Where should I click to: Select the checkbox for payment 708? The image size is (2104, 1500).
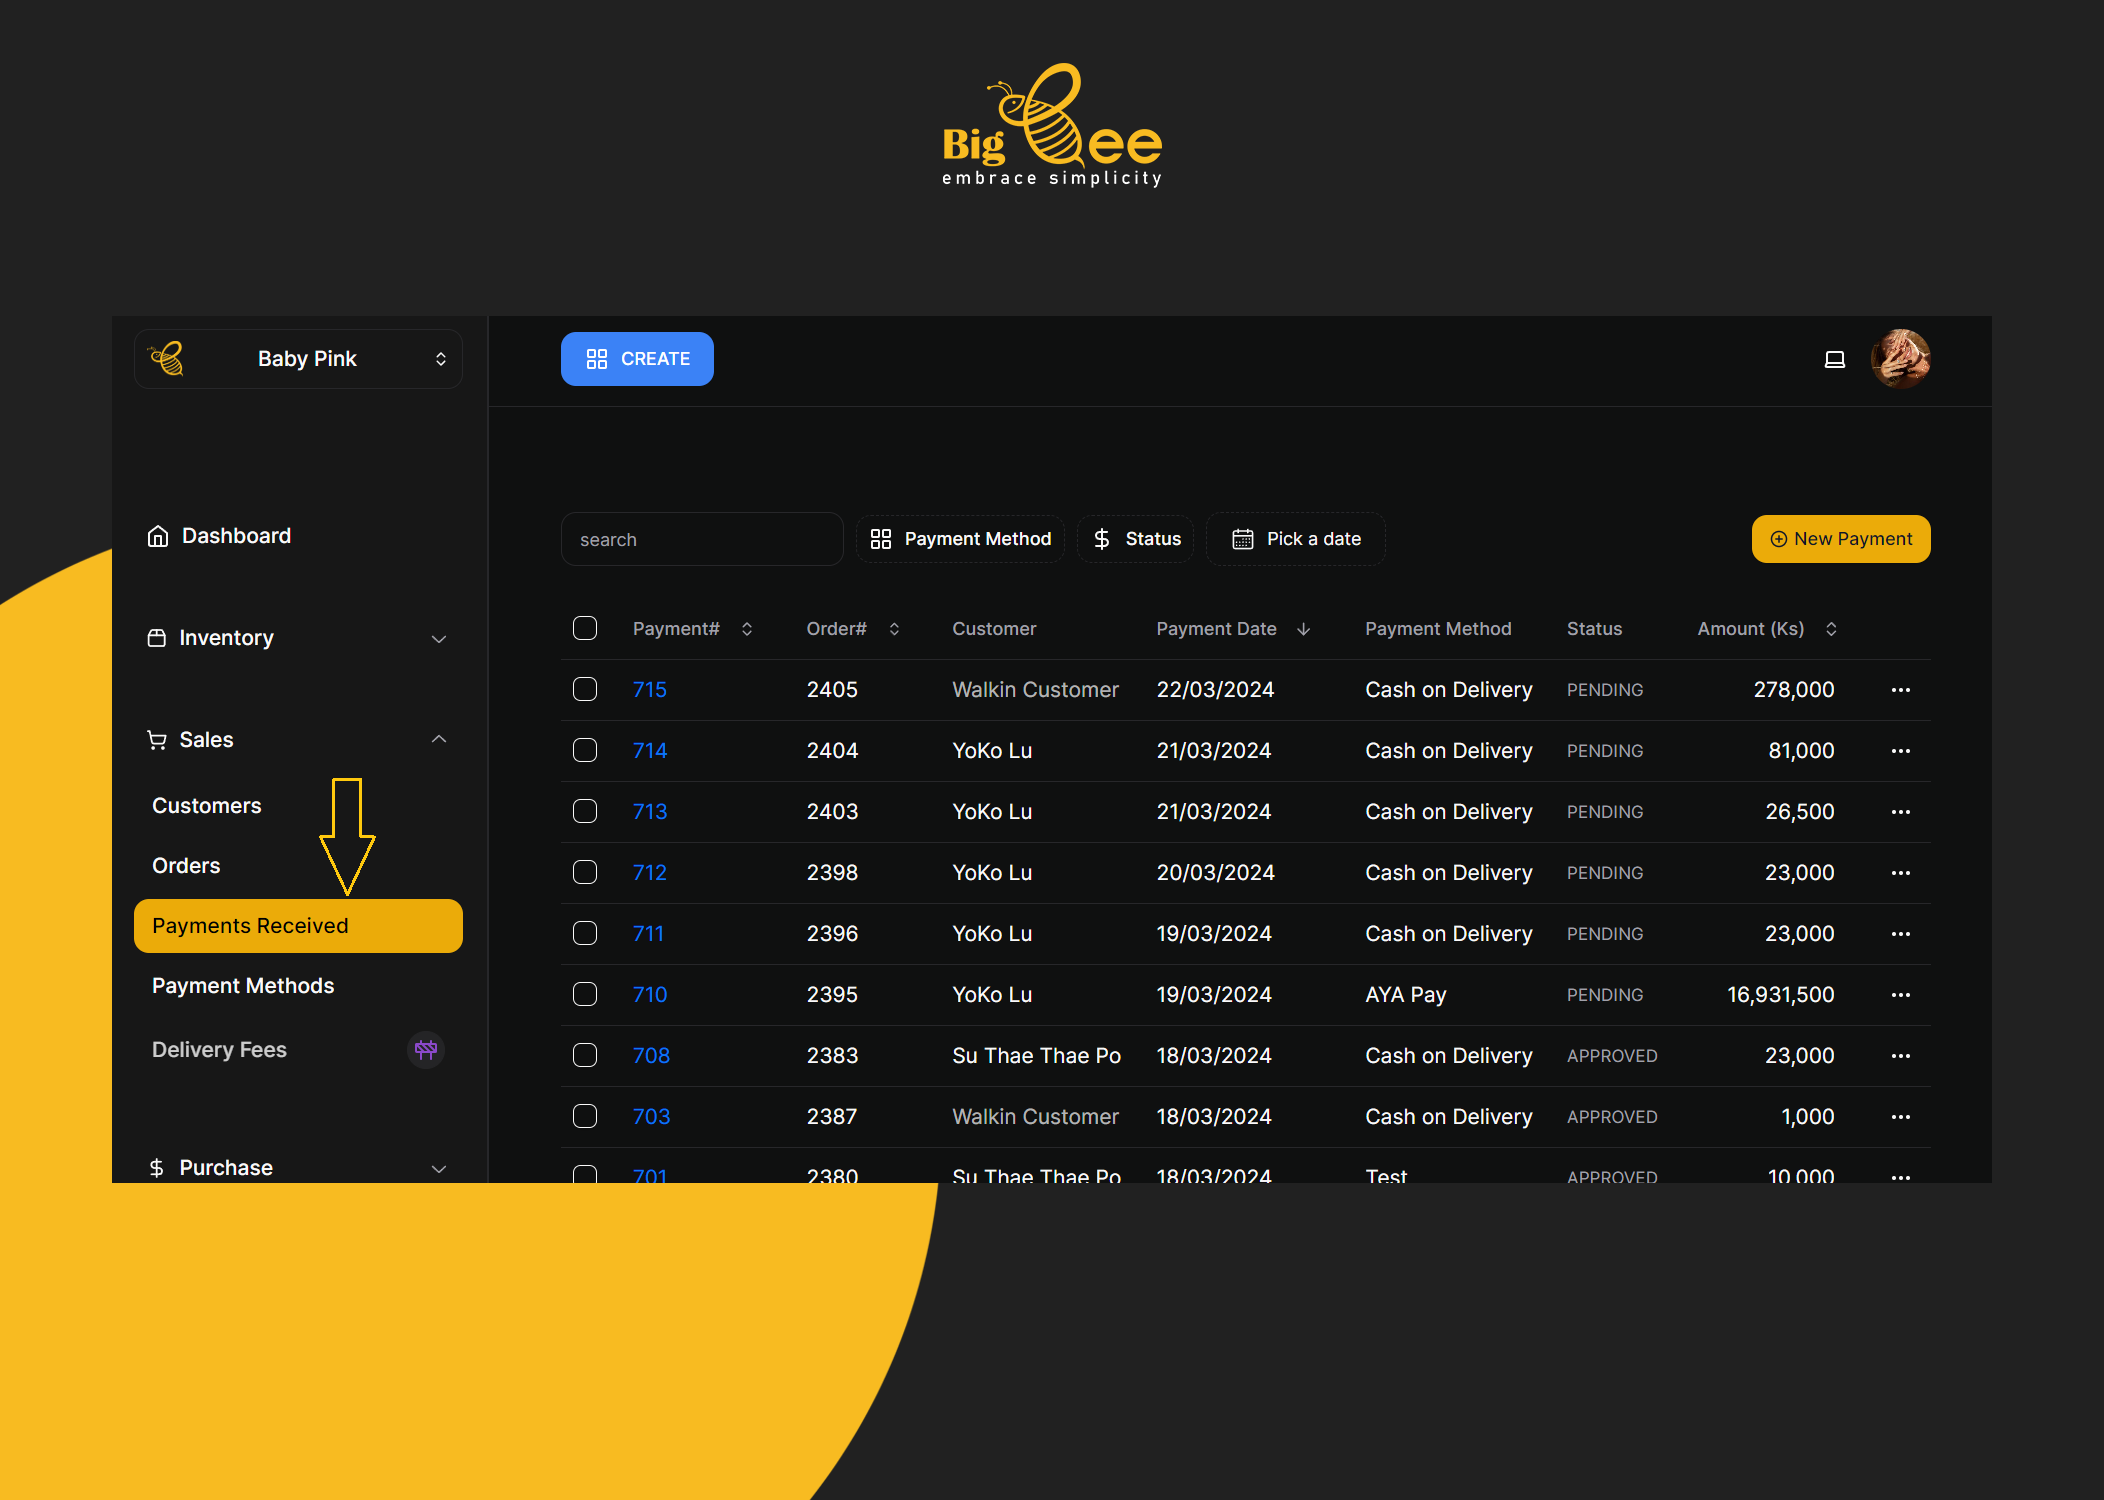point(585,1055)
